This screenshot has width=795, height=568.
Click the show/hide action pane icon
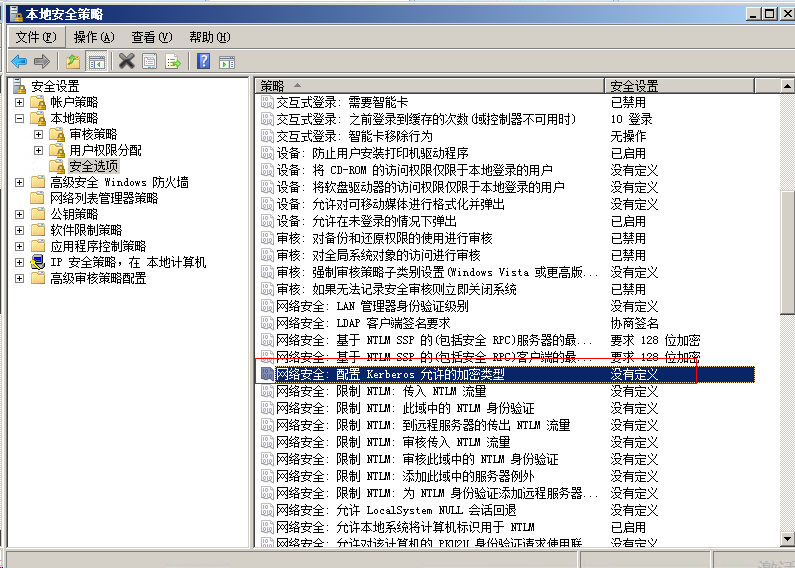(x=227, y=62)
